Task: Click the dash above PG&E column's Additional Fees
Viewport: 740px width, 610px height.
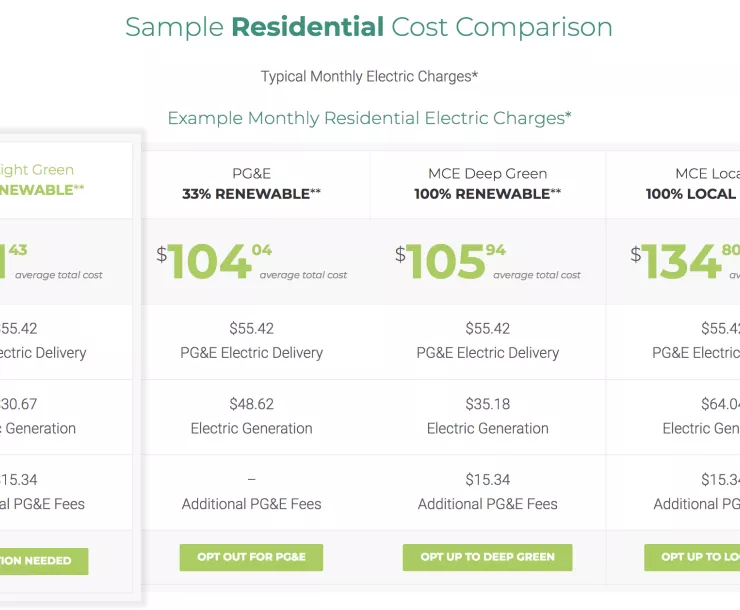Action: pos(251,480)
